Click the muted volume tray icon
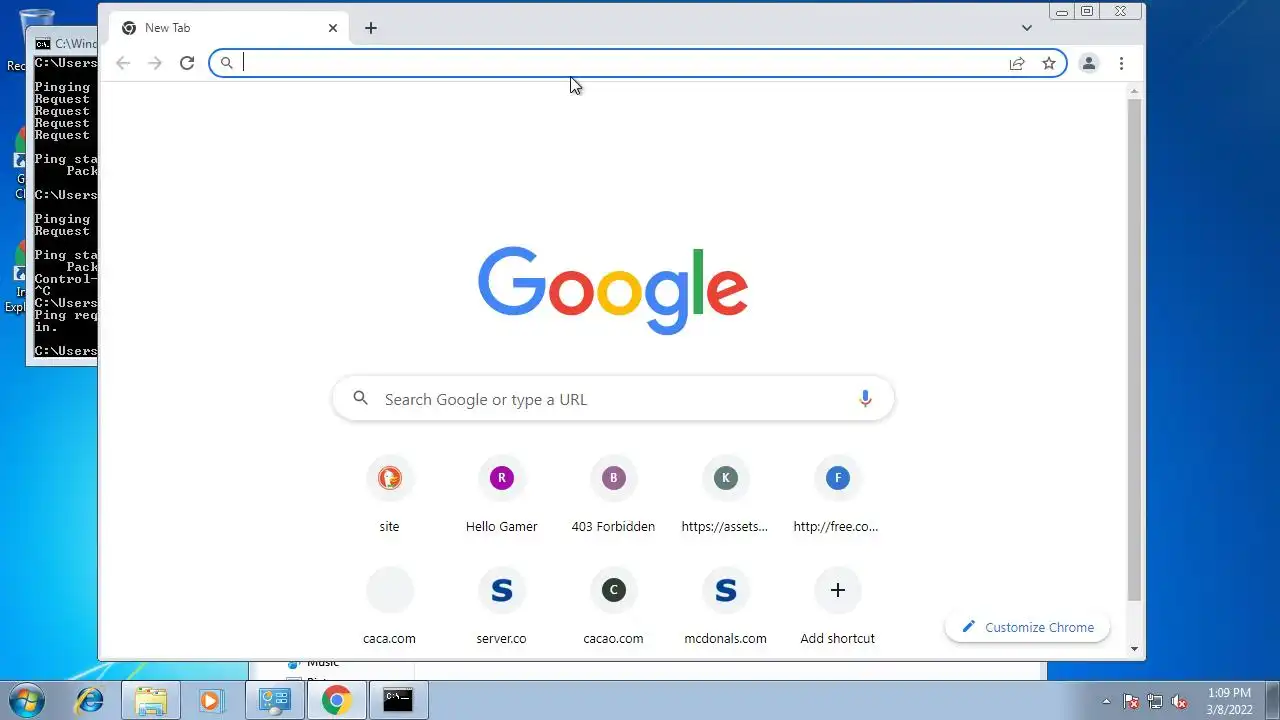Viewport: 1280px width, 720px height. pyautogui.click(x=1179, y=701)
